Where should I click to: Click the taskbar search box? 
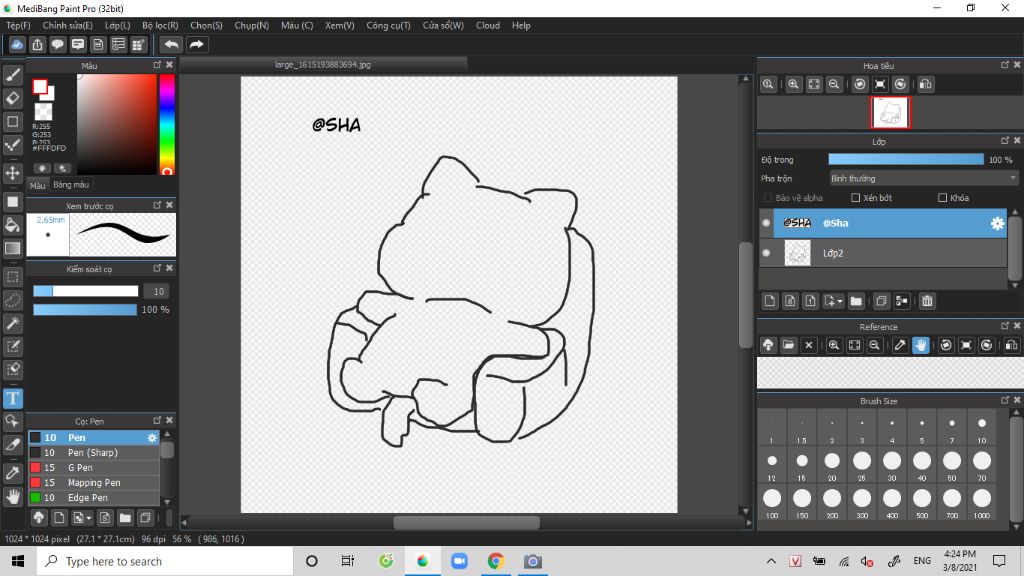click(x=165, y=561)
